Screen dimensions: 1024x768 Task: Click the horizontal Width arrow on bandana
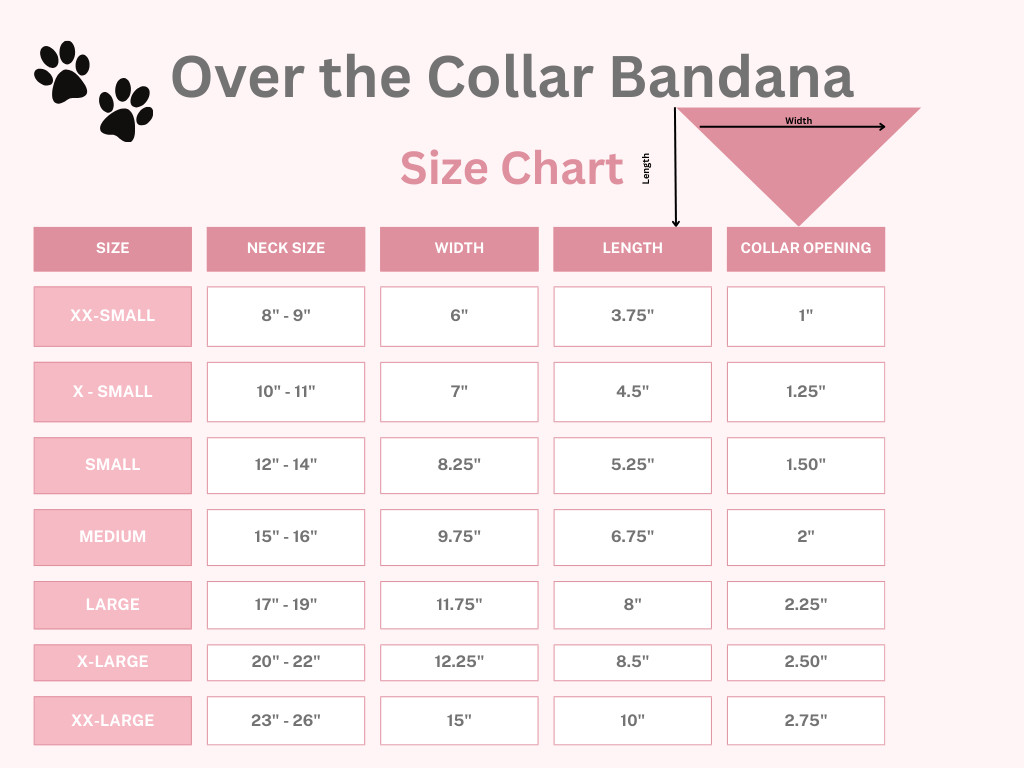tap(792, 127)
